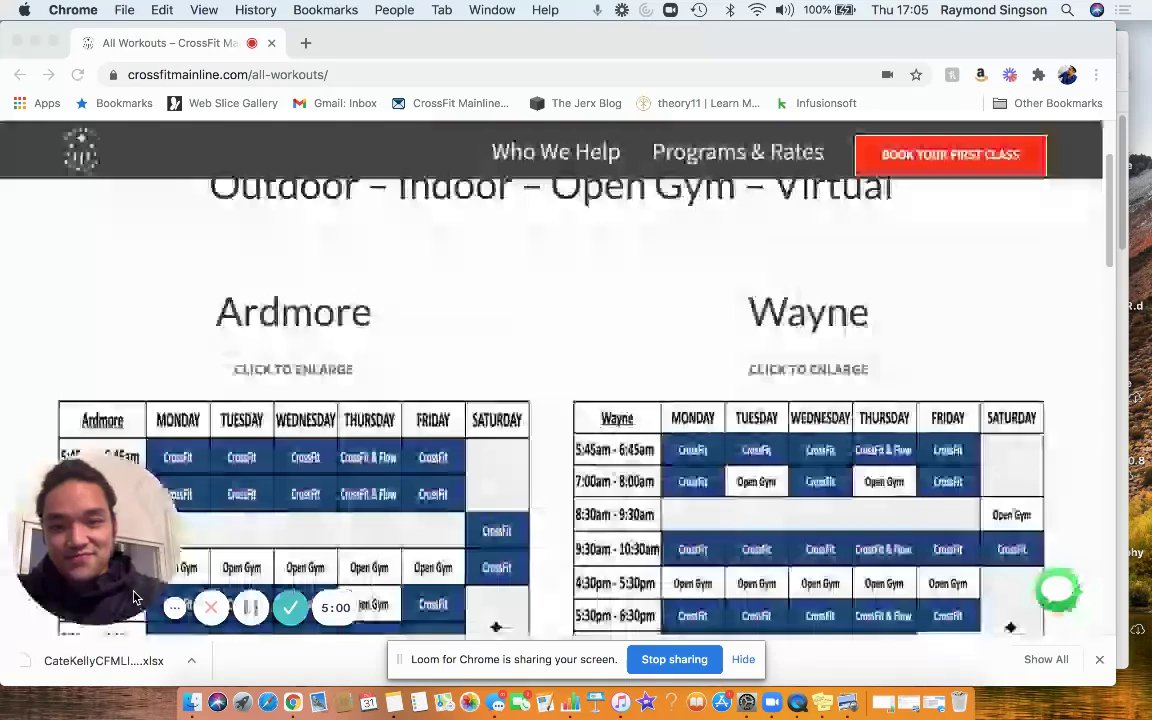Open the Who We Help nav item
Viewport: 1152px width, 720px height.
coord(555,152)
